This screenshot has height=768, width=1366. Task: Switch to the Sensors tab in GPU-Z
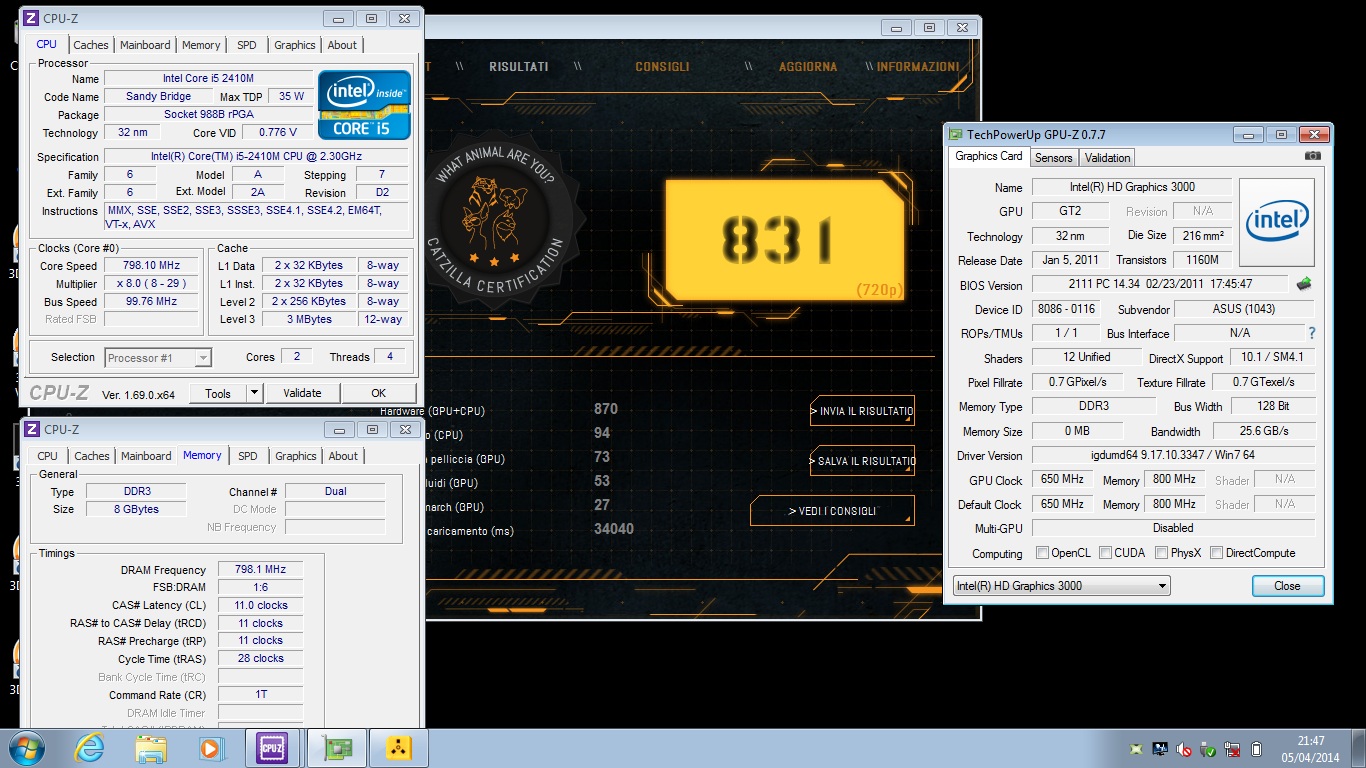coord(1053,157)
